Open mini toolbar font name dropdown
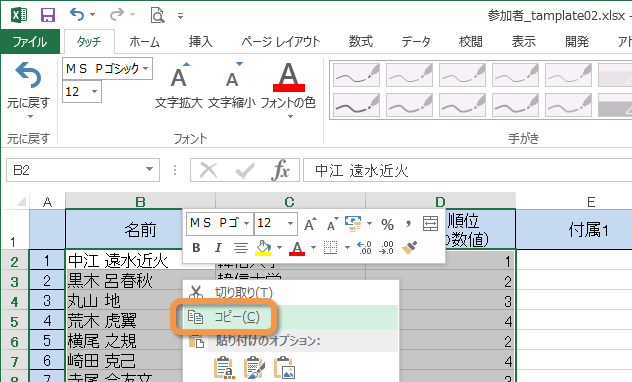The height and width of the screenshot is (382, 632). (246, 223)
